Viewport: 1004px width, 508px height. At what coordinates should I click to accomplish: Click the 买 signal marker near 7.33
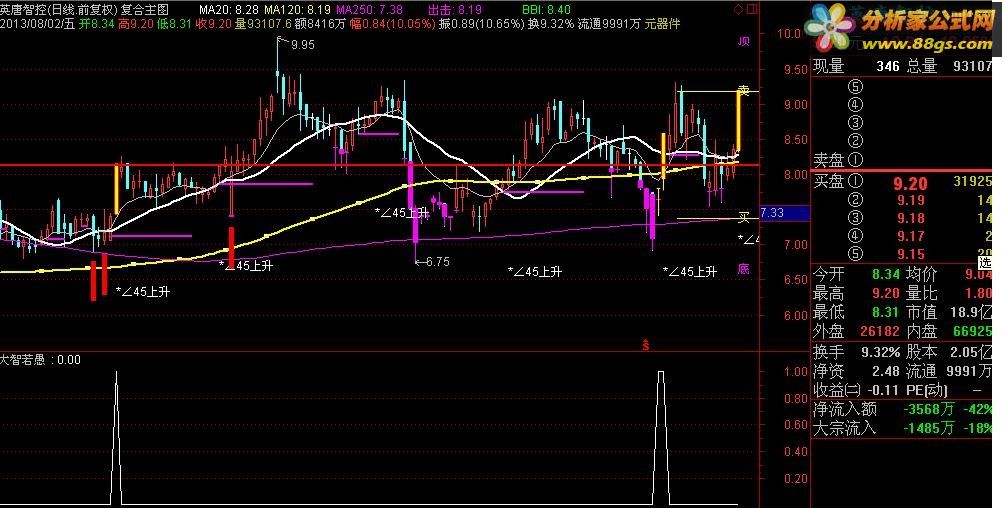click(743, 218)
